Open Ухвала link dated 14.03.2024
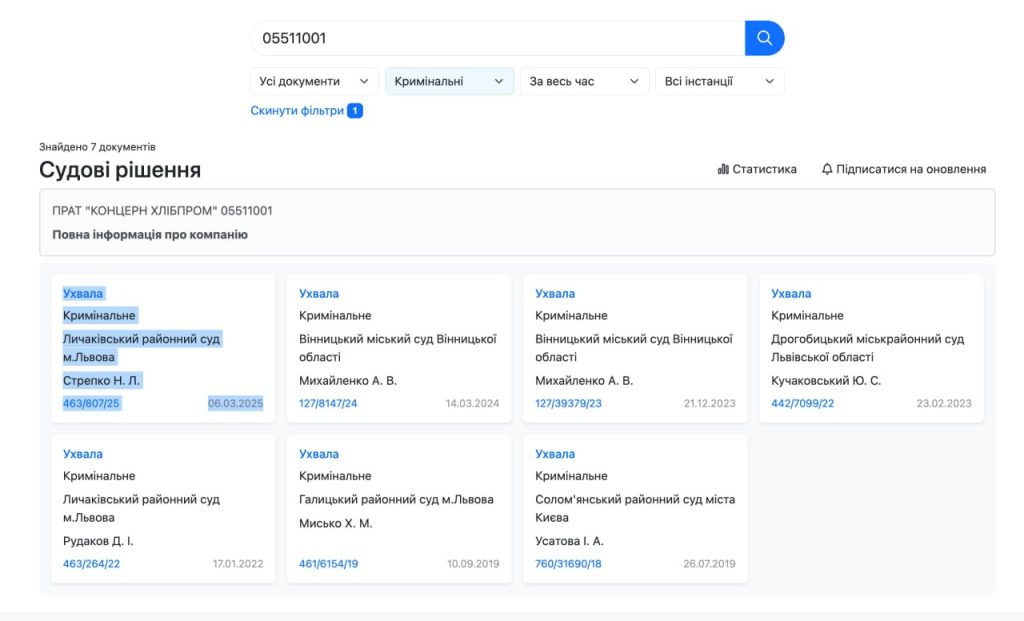Image resolution: width=1024 pixels, height=621 pixels. [x=319, y=294]
